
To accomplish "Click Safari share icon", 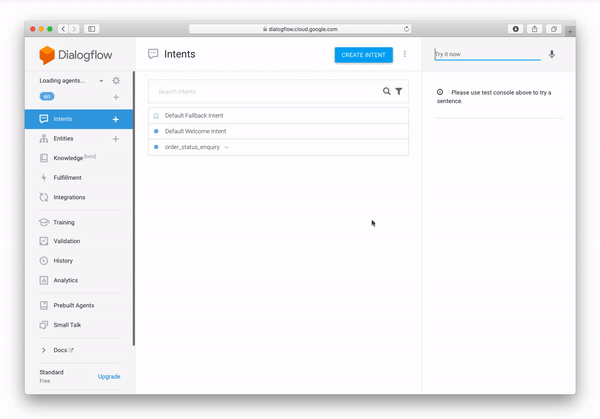I will pyautogui.click(x=535, y=29).
